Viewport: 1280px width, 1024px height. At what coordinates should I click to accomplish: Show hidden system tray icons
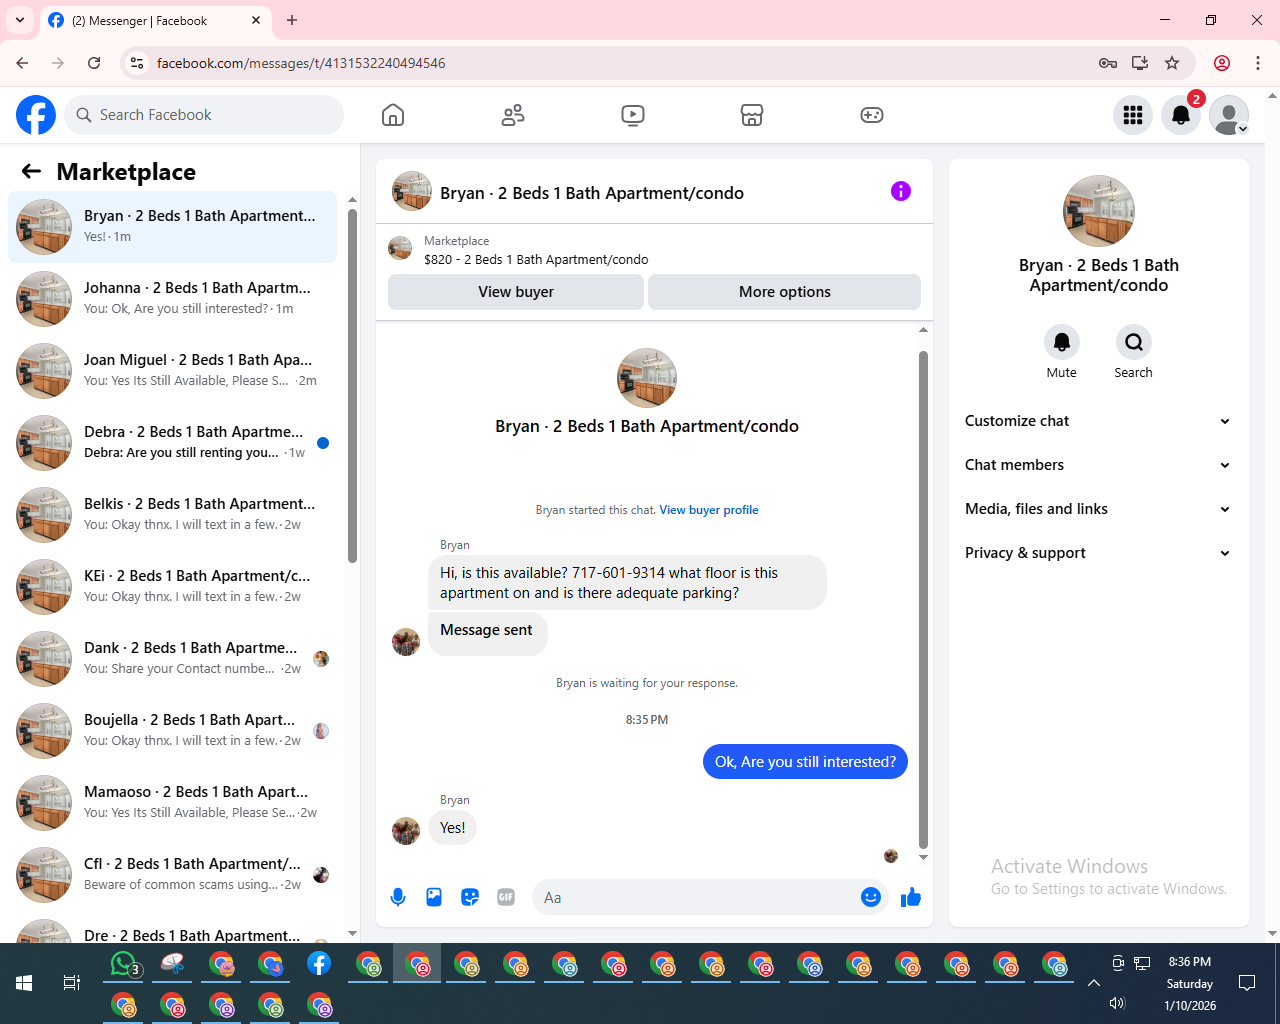point(1094,983)
